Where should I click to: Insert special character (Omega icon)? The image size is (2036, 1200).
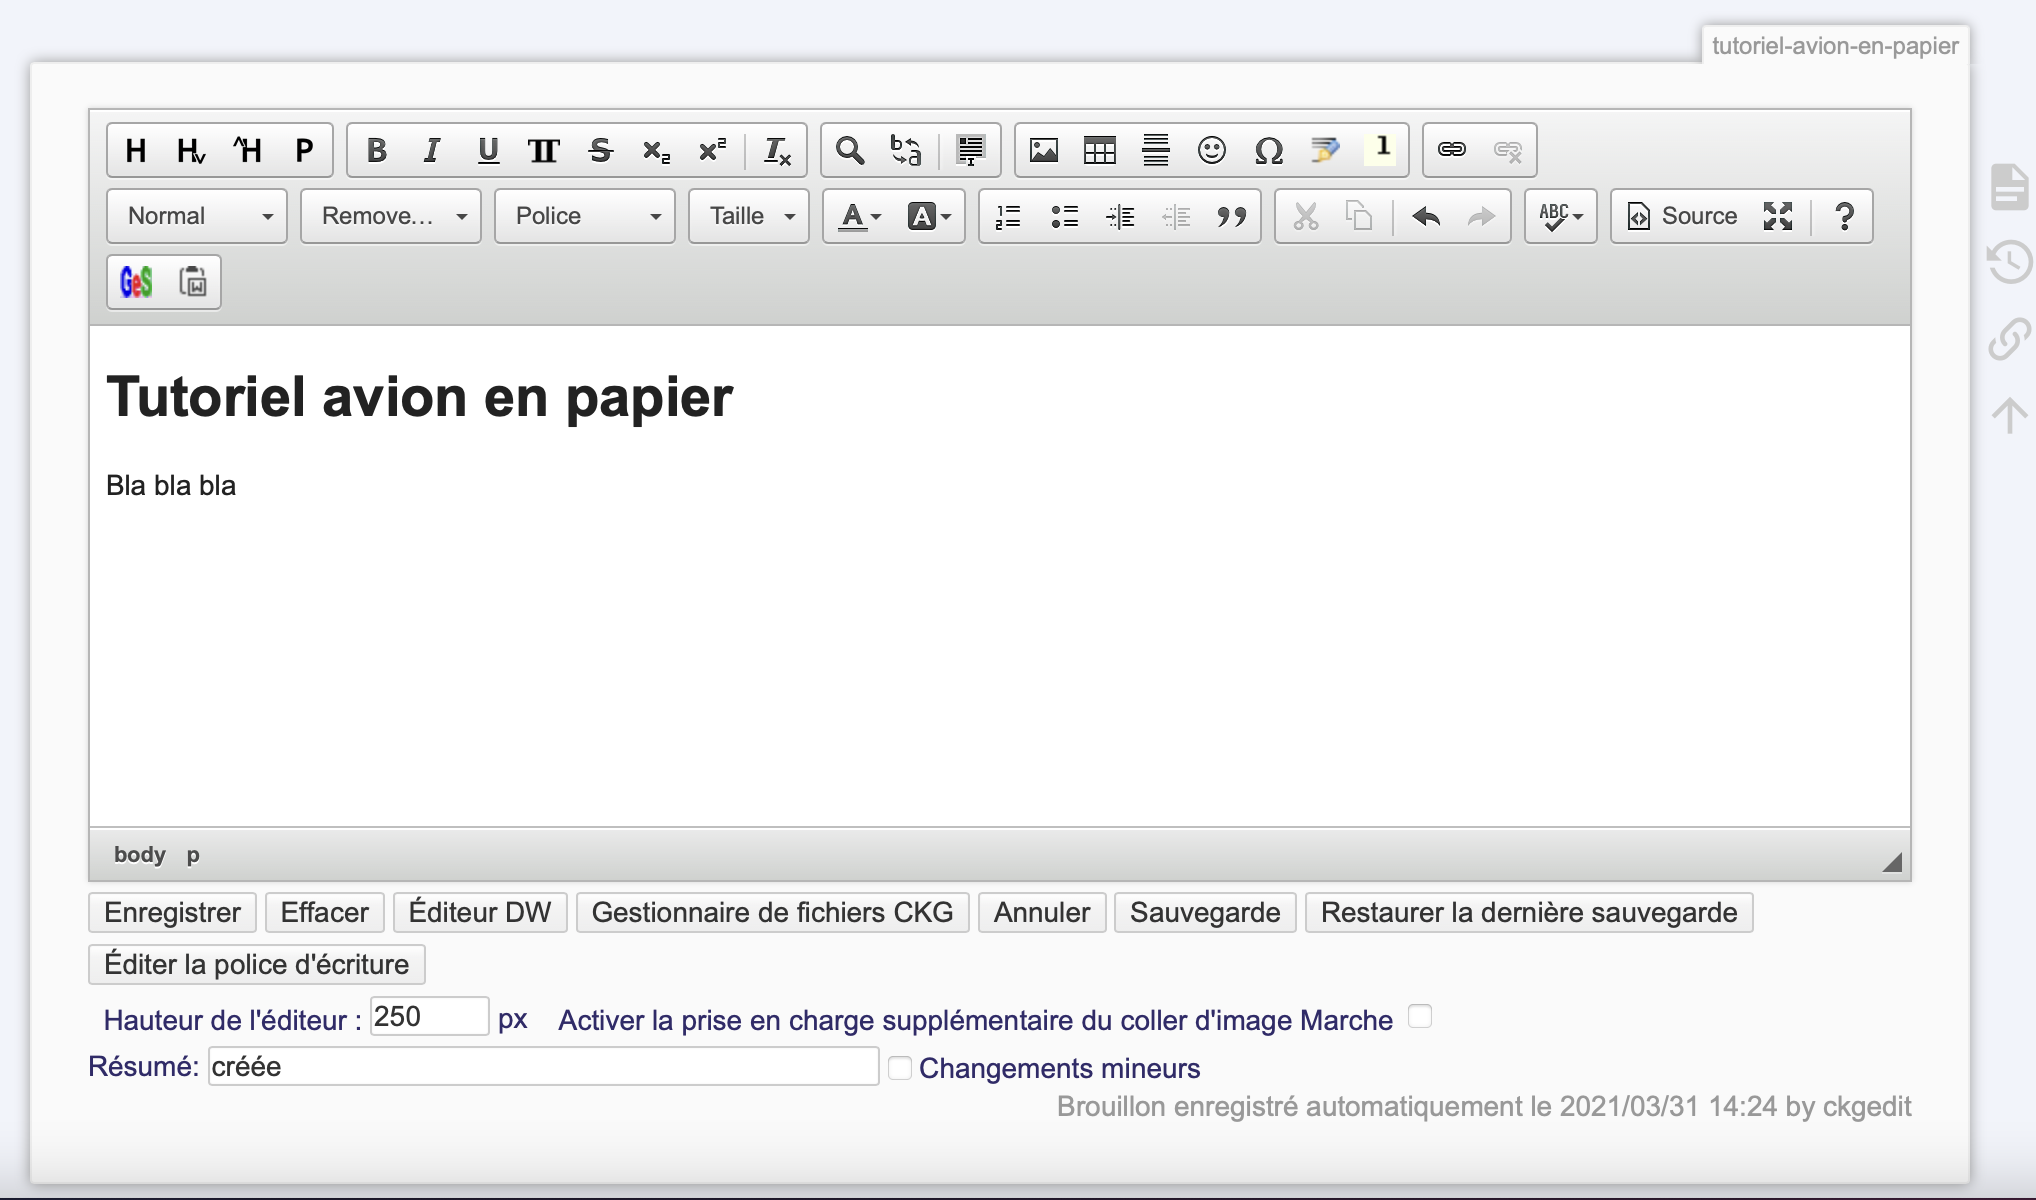pyautogui.click(x=1268, y=150)
